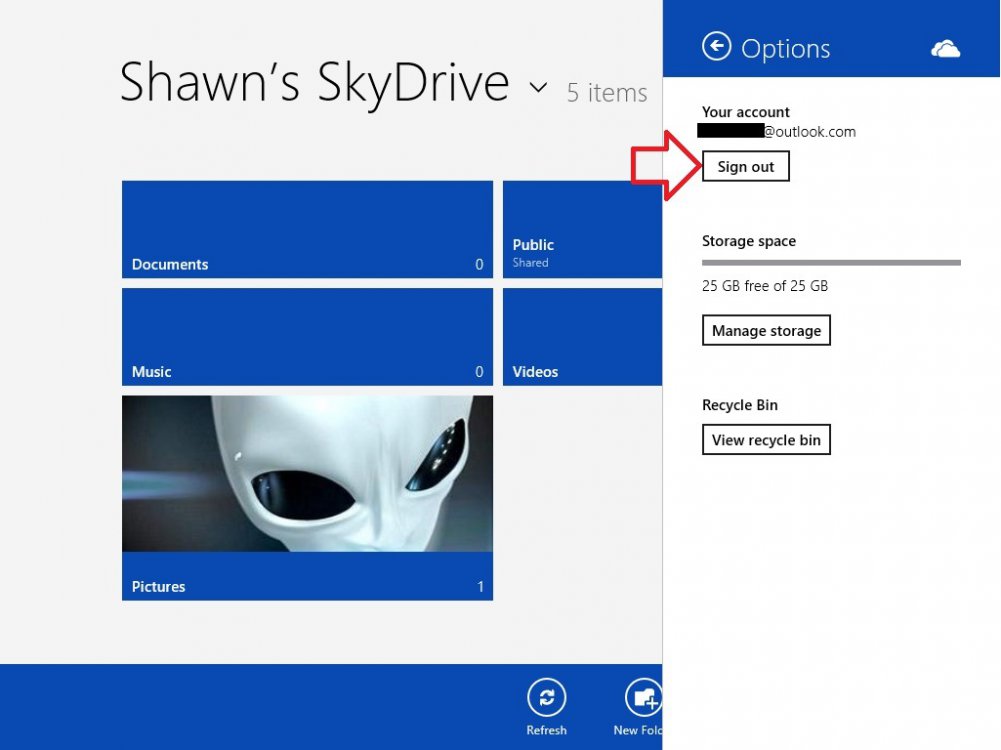Open the dropdown chevron next to SkyDrive name
The height and width of the screenshot is (750, 1001).
tap(538, 88)
